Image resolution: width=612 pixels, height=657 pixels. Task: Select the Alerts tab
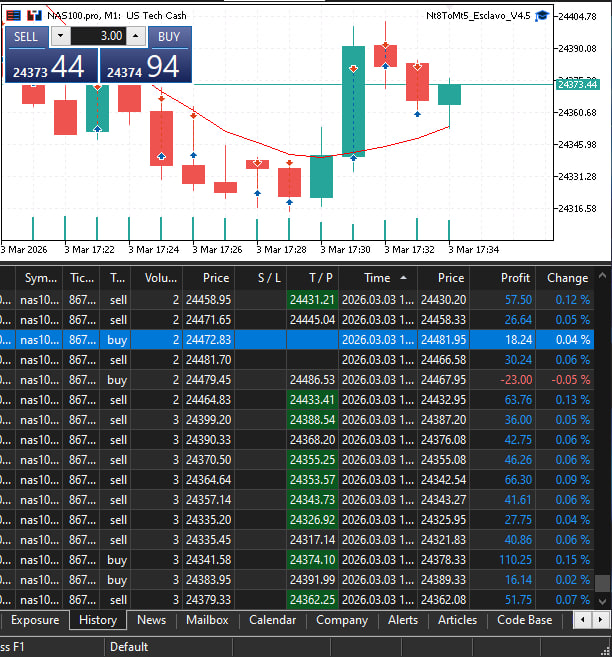tap(403, 620)
